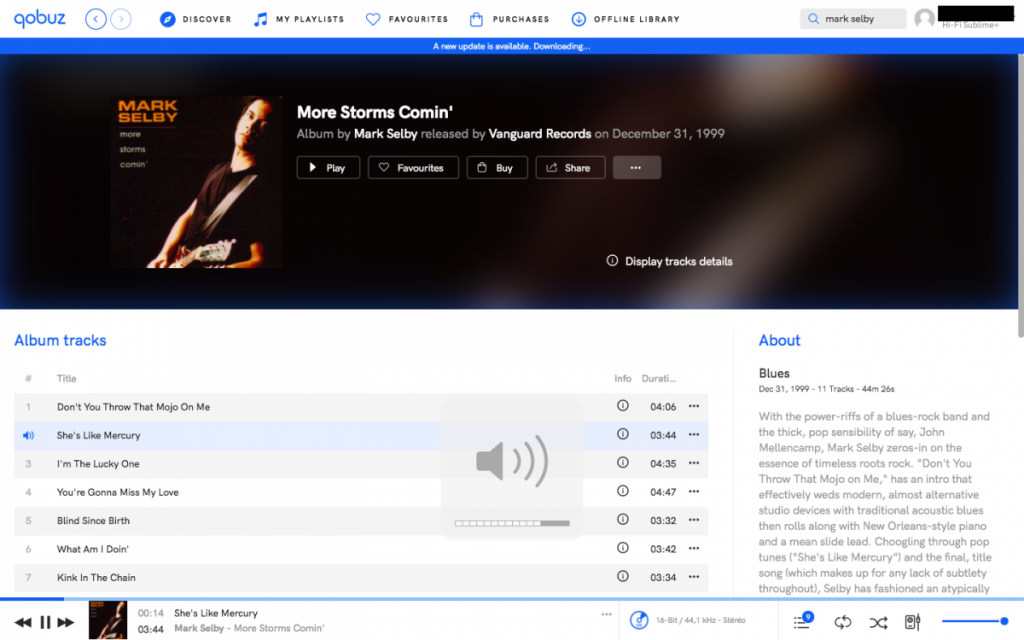
Task: Open options for Don't You Throw That Mojo On Me
Action: (x=694, y=406)
